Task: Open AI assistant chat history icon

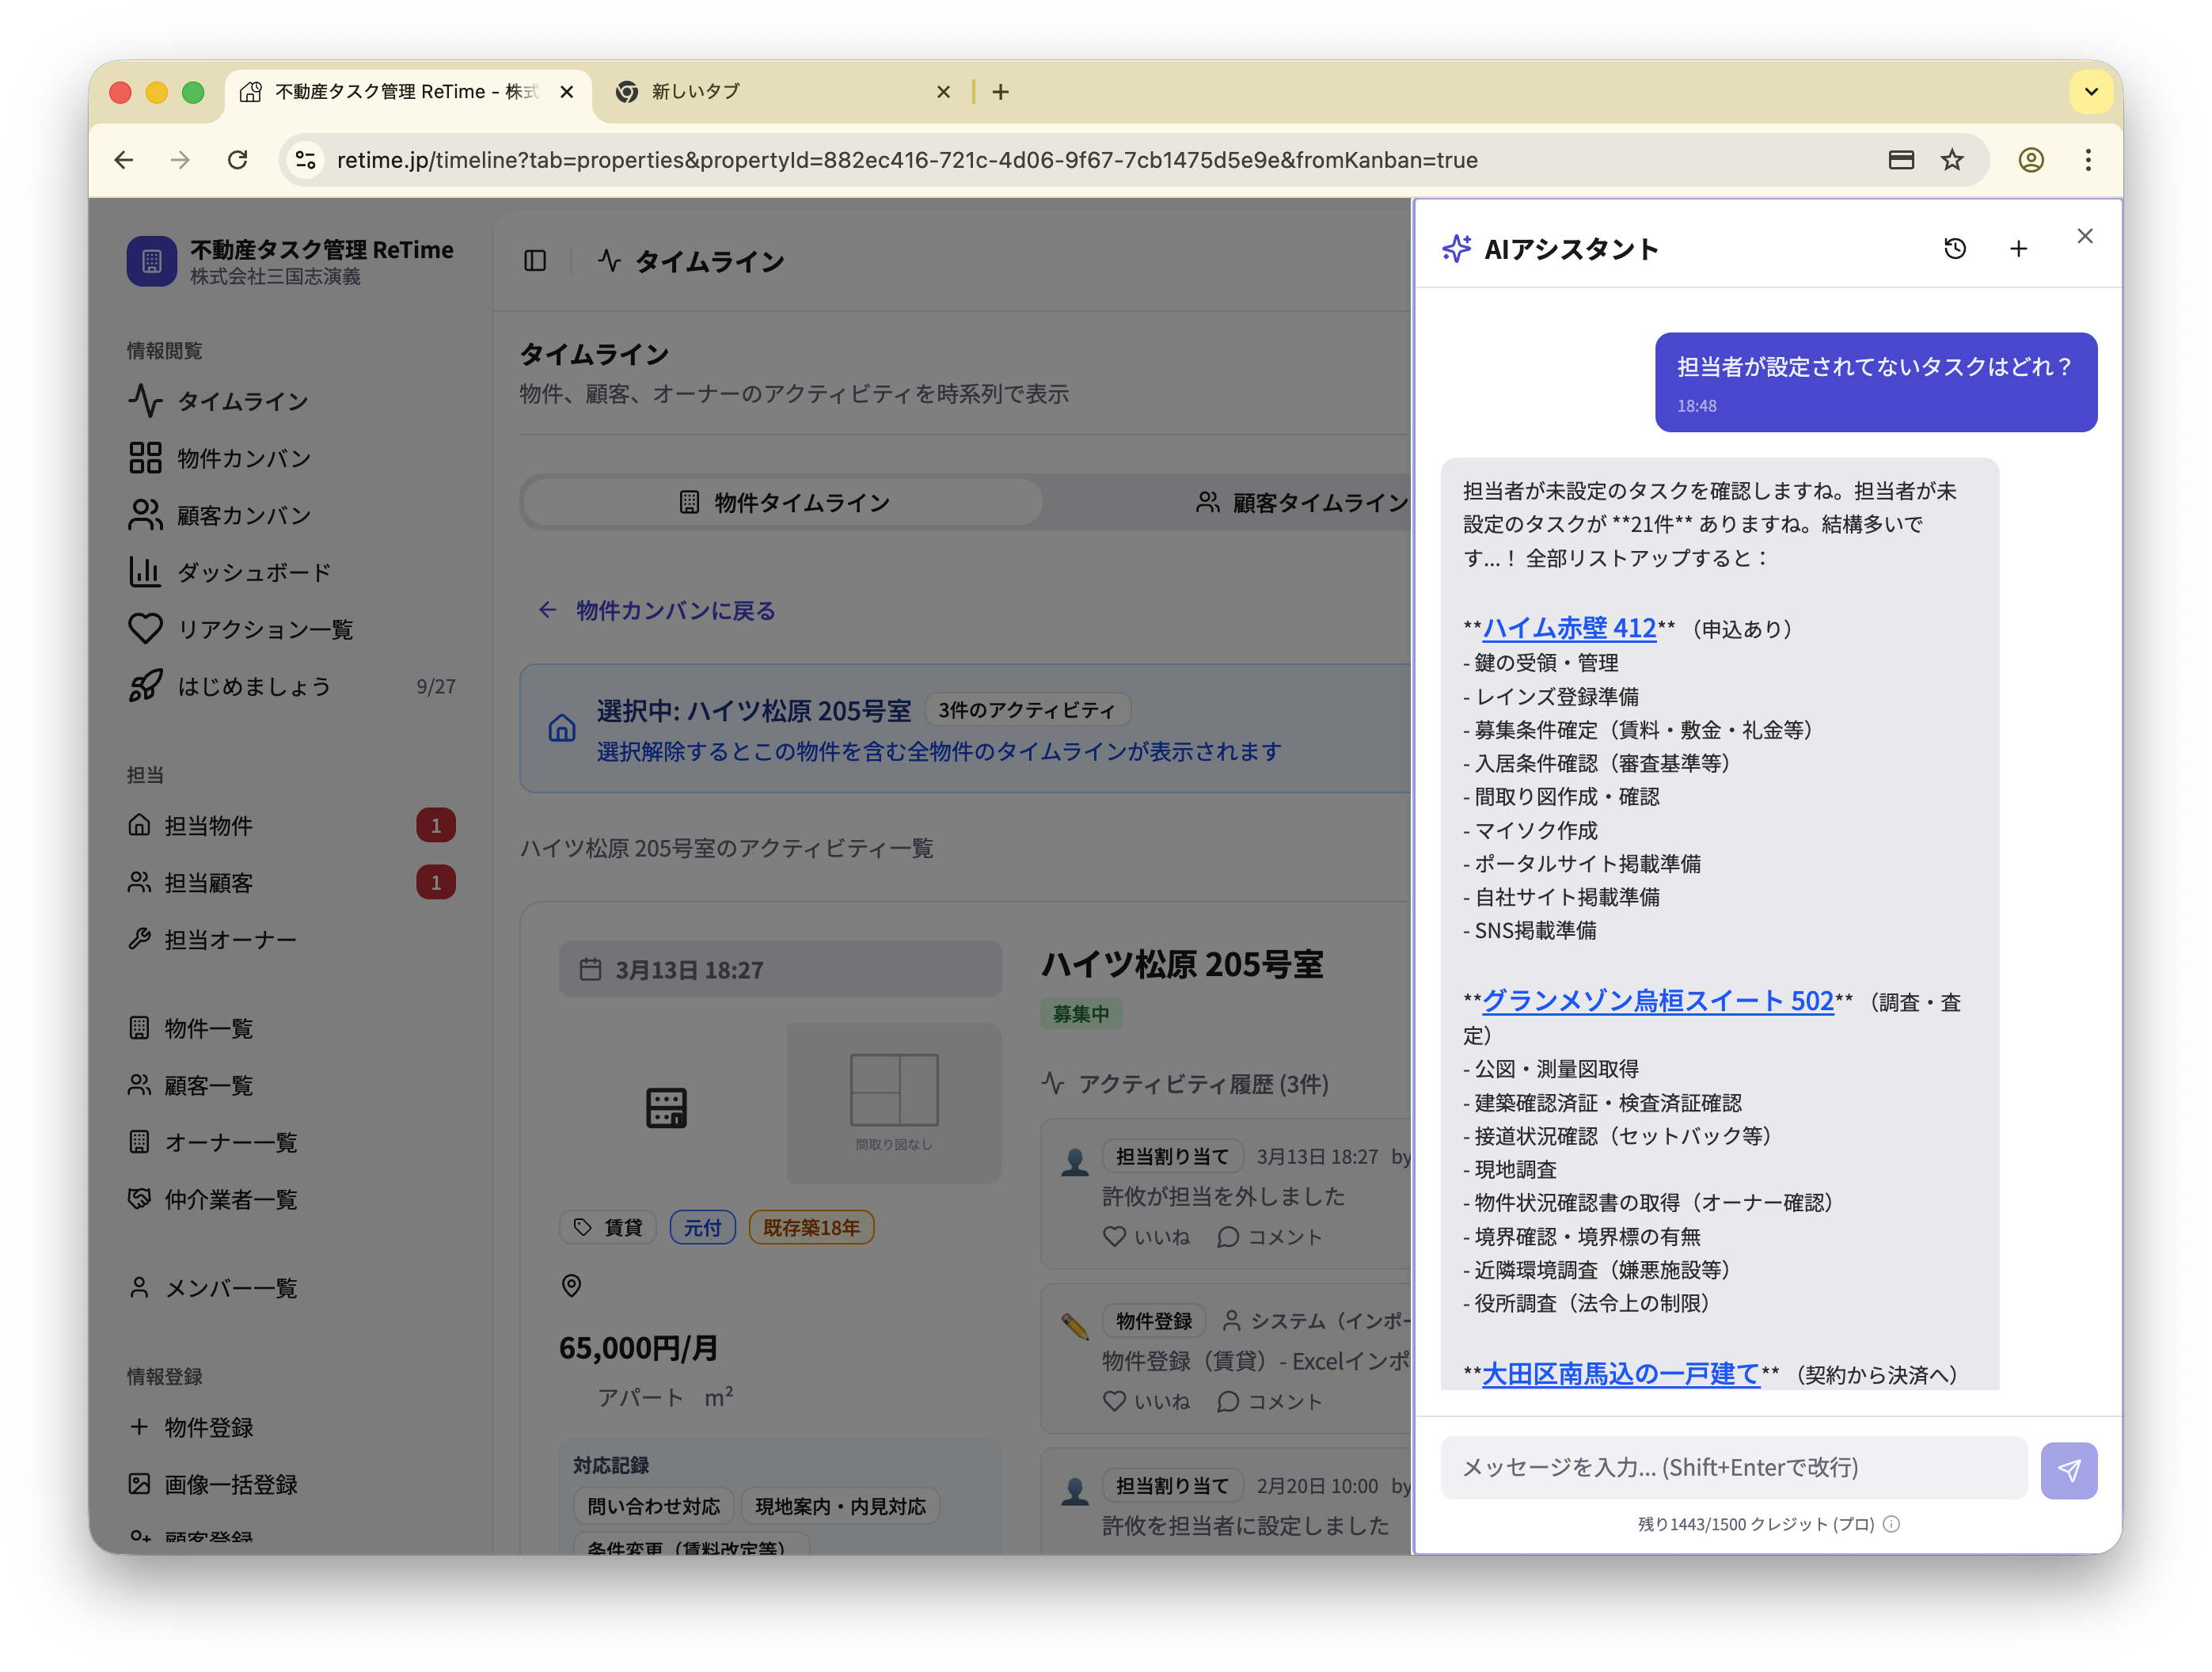Action: 1956,248
